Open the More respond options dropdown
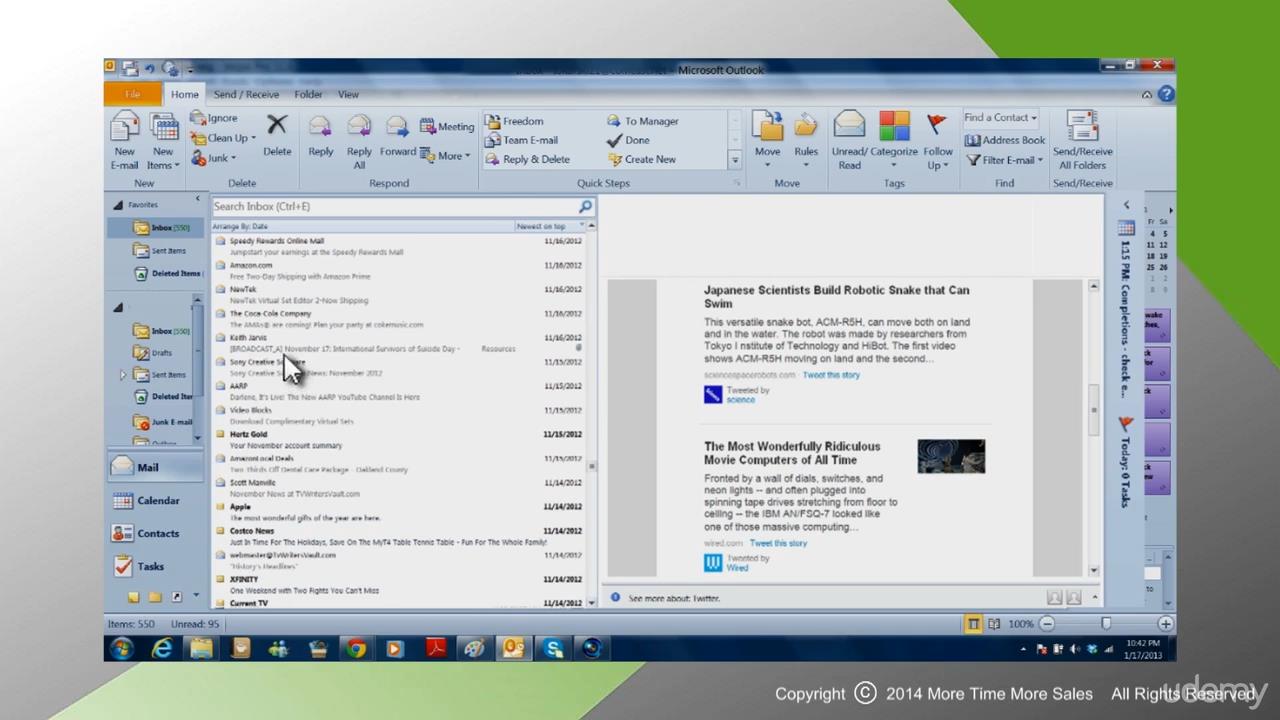 coord(446,156)
